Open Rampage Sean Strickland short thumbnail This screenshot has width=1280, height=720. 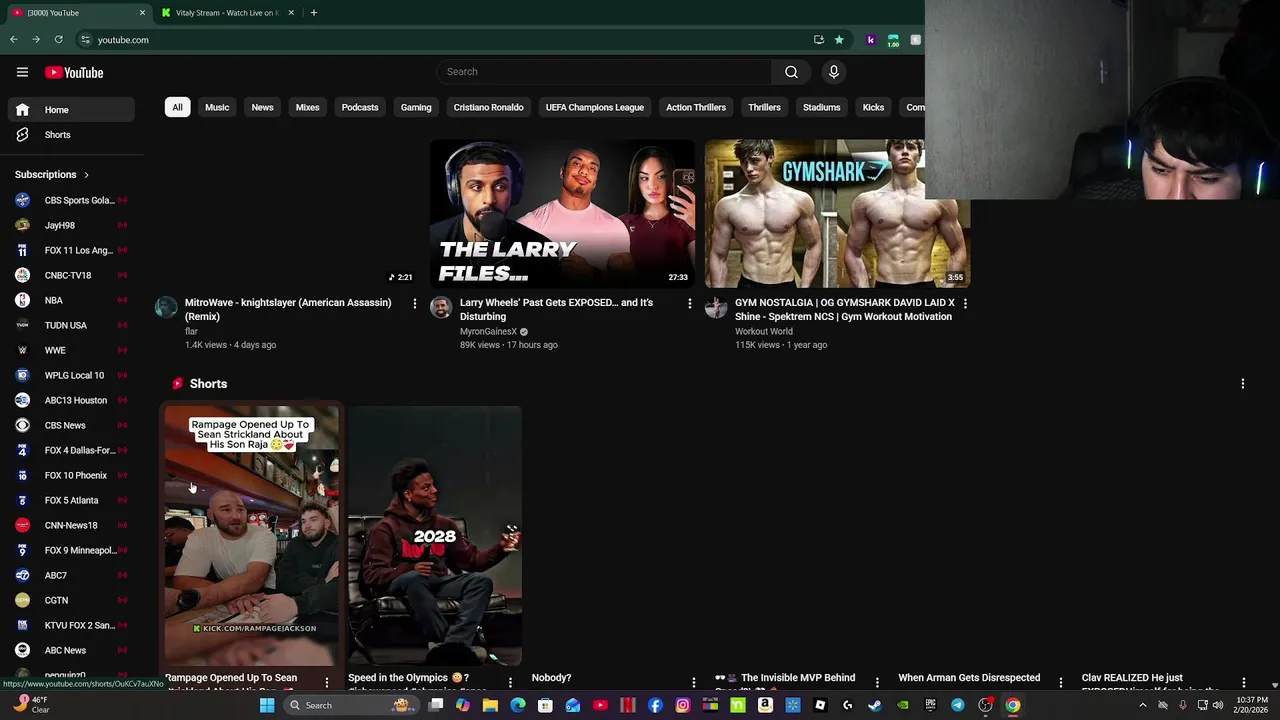point(252,535)
